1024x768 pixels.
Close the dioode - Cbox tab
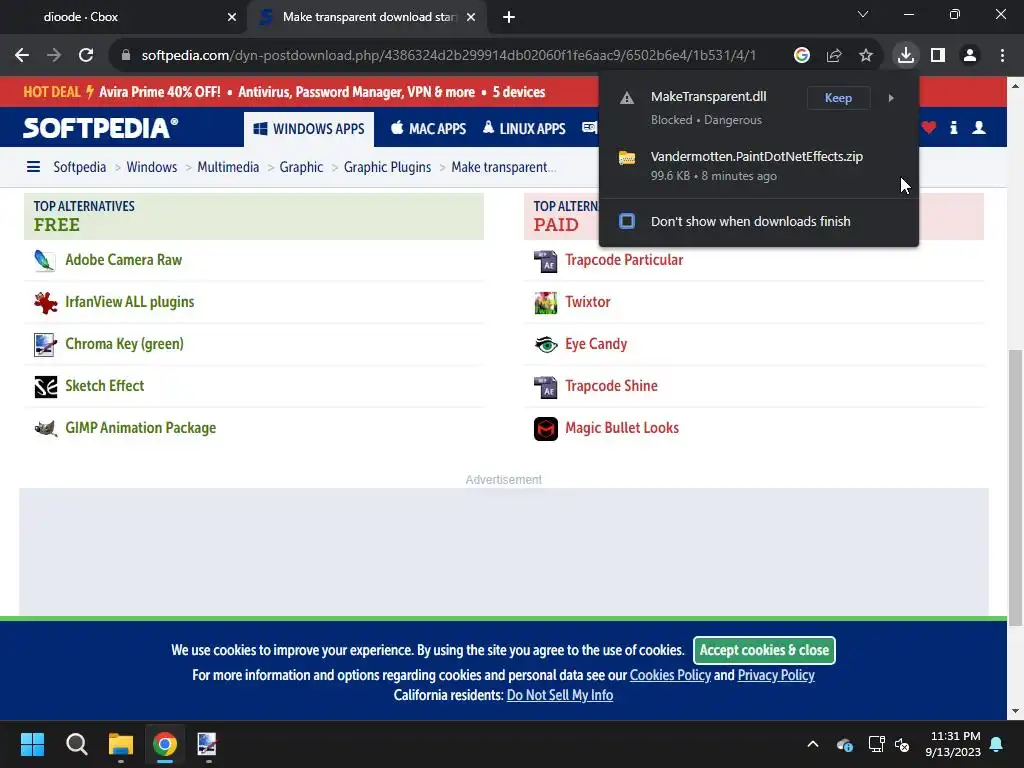click(231, 18)
